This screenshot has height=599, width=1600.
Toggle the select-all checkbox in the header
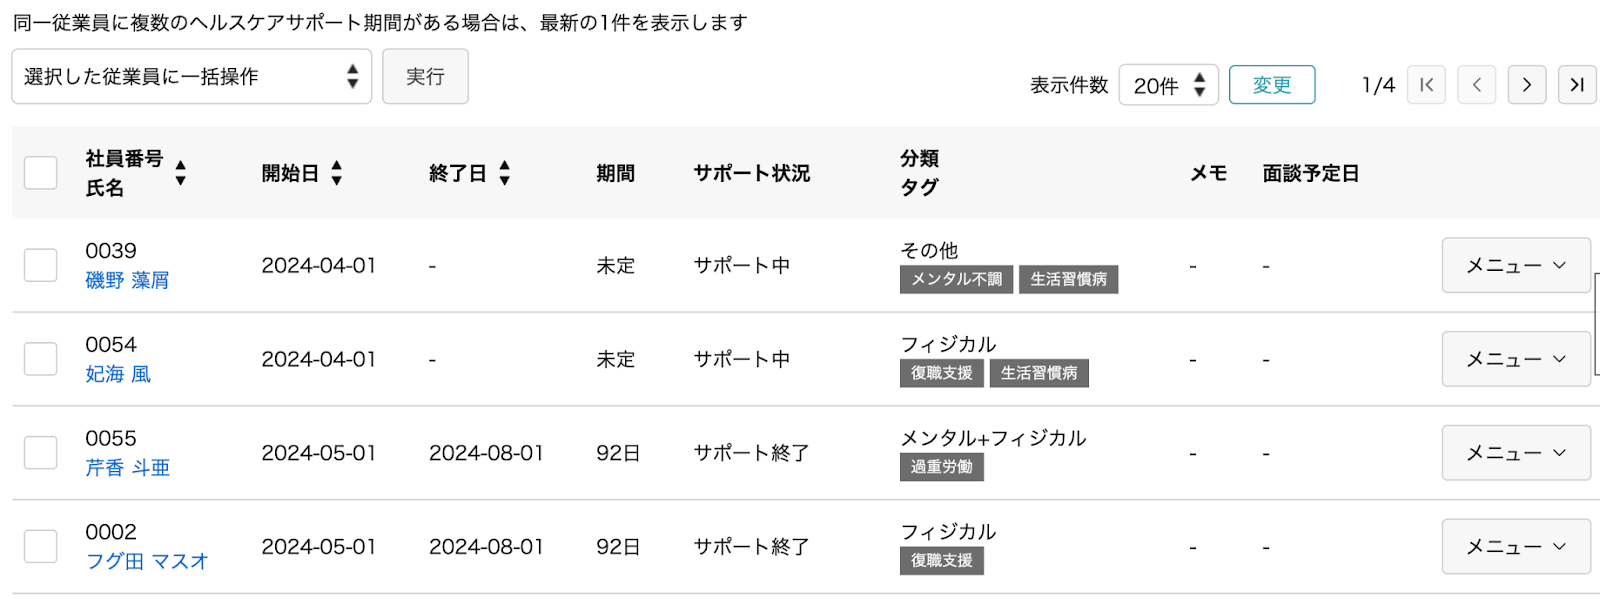coord(41,173)
